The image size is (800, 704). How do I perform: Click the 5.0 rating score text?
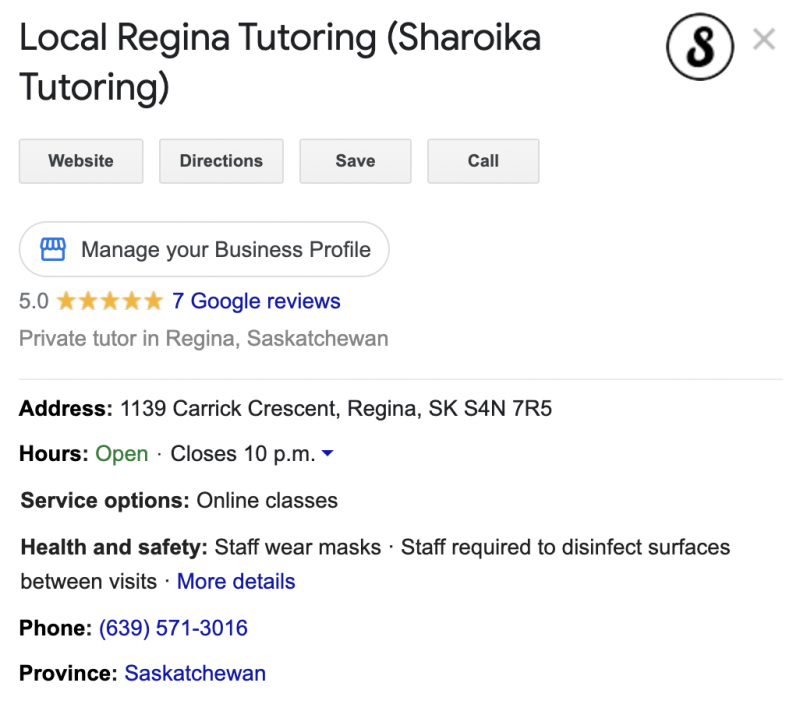click(x=33, y=300)
